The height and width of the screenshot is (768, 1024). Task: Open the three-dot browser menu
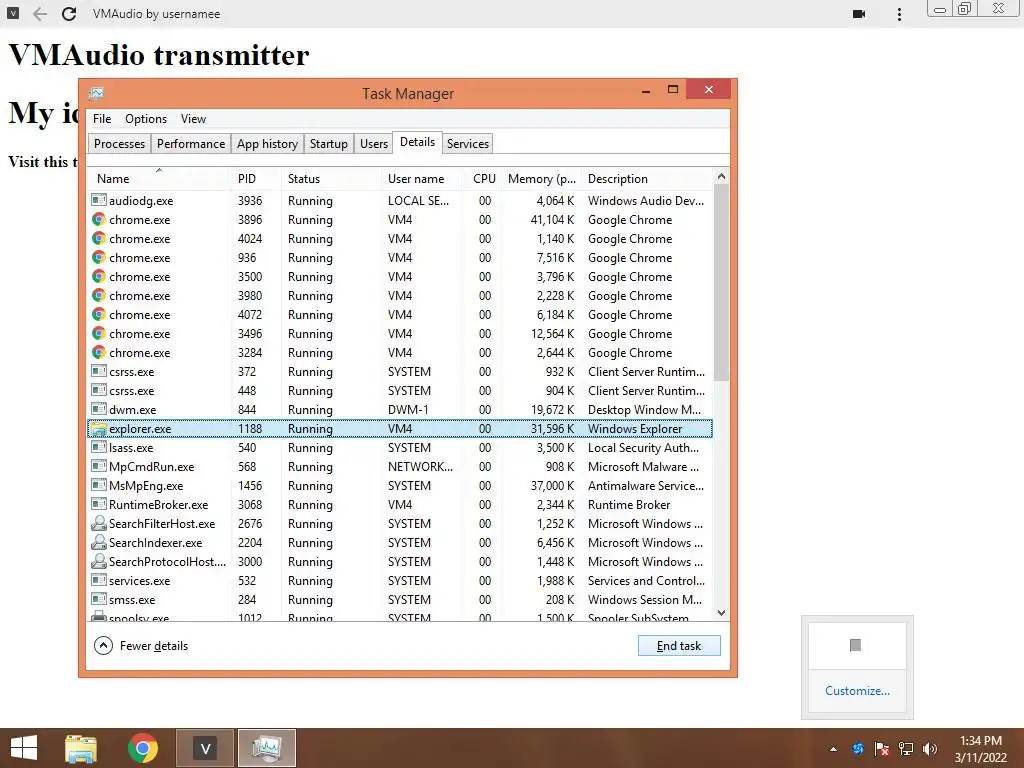tap(899, 14)
